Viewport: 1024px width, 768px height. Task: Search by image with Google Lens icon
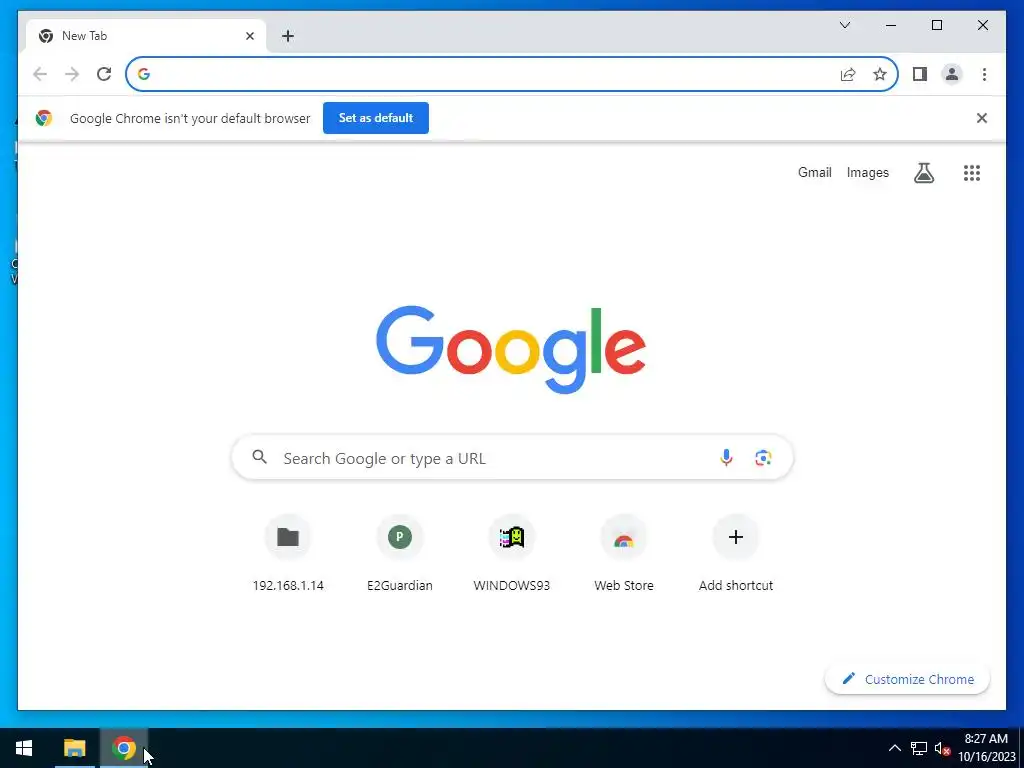[x=763, y=458]
